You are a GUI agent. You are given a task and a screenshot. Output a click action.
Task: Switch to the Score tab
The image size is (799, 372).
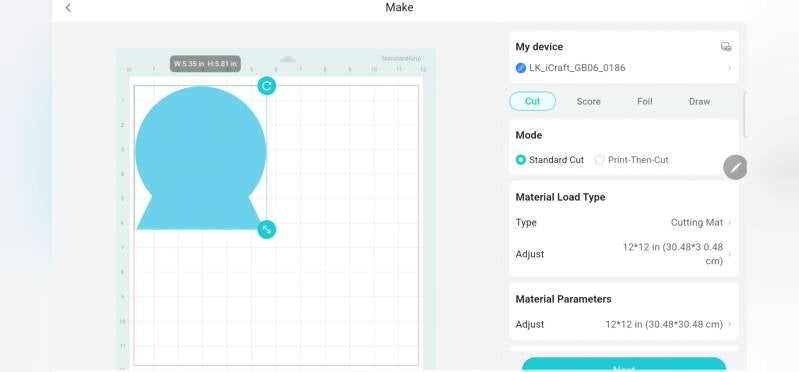click(x=589, y=101)
